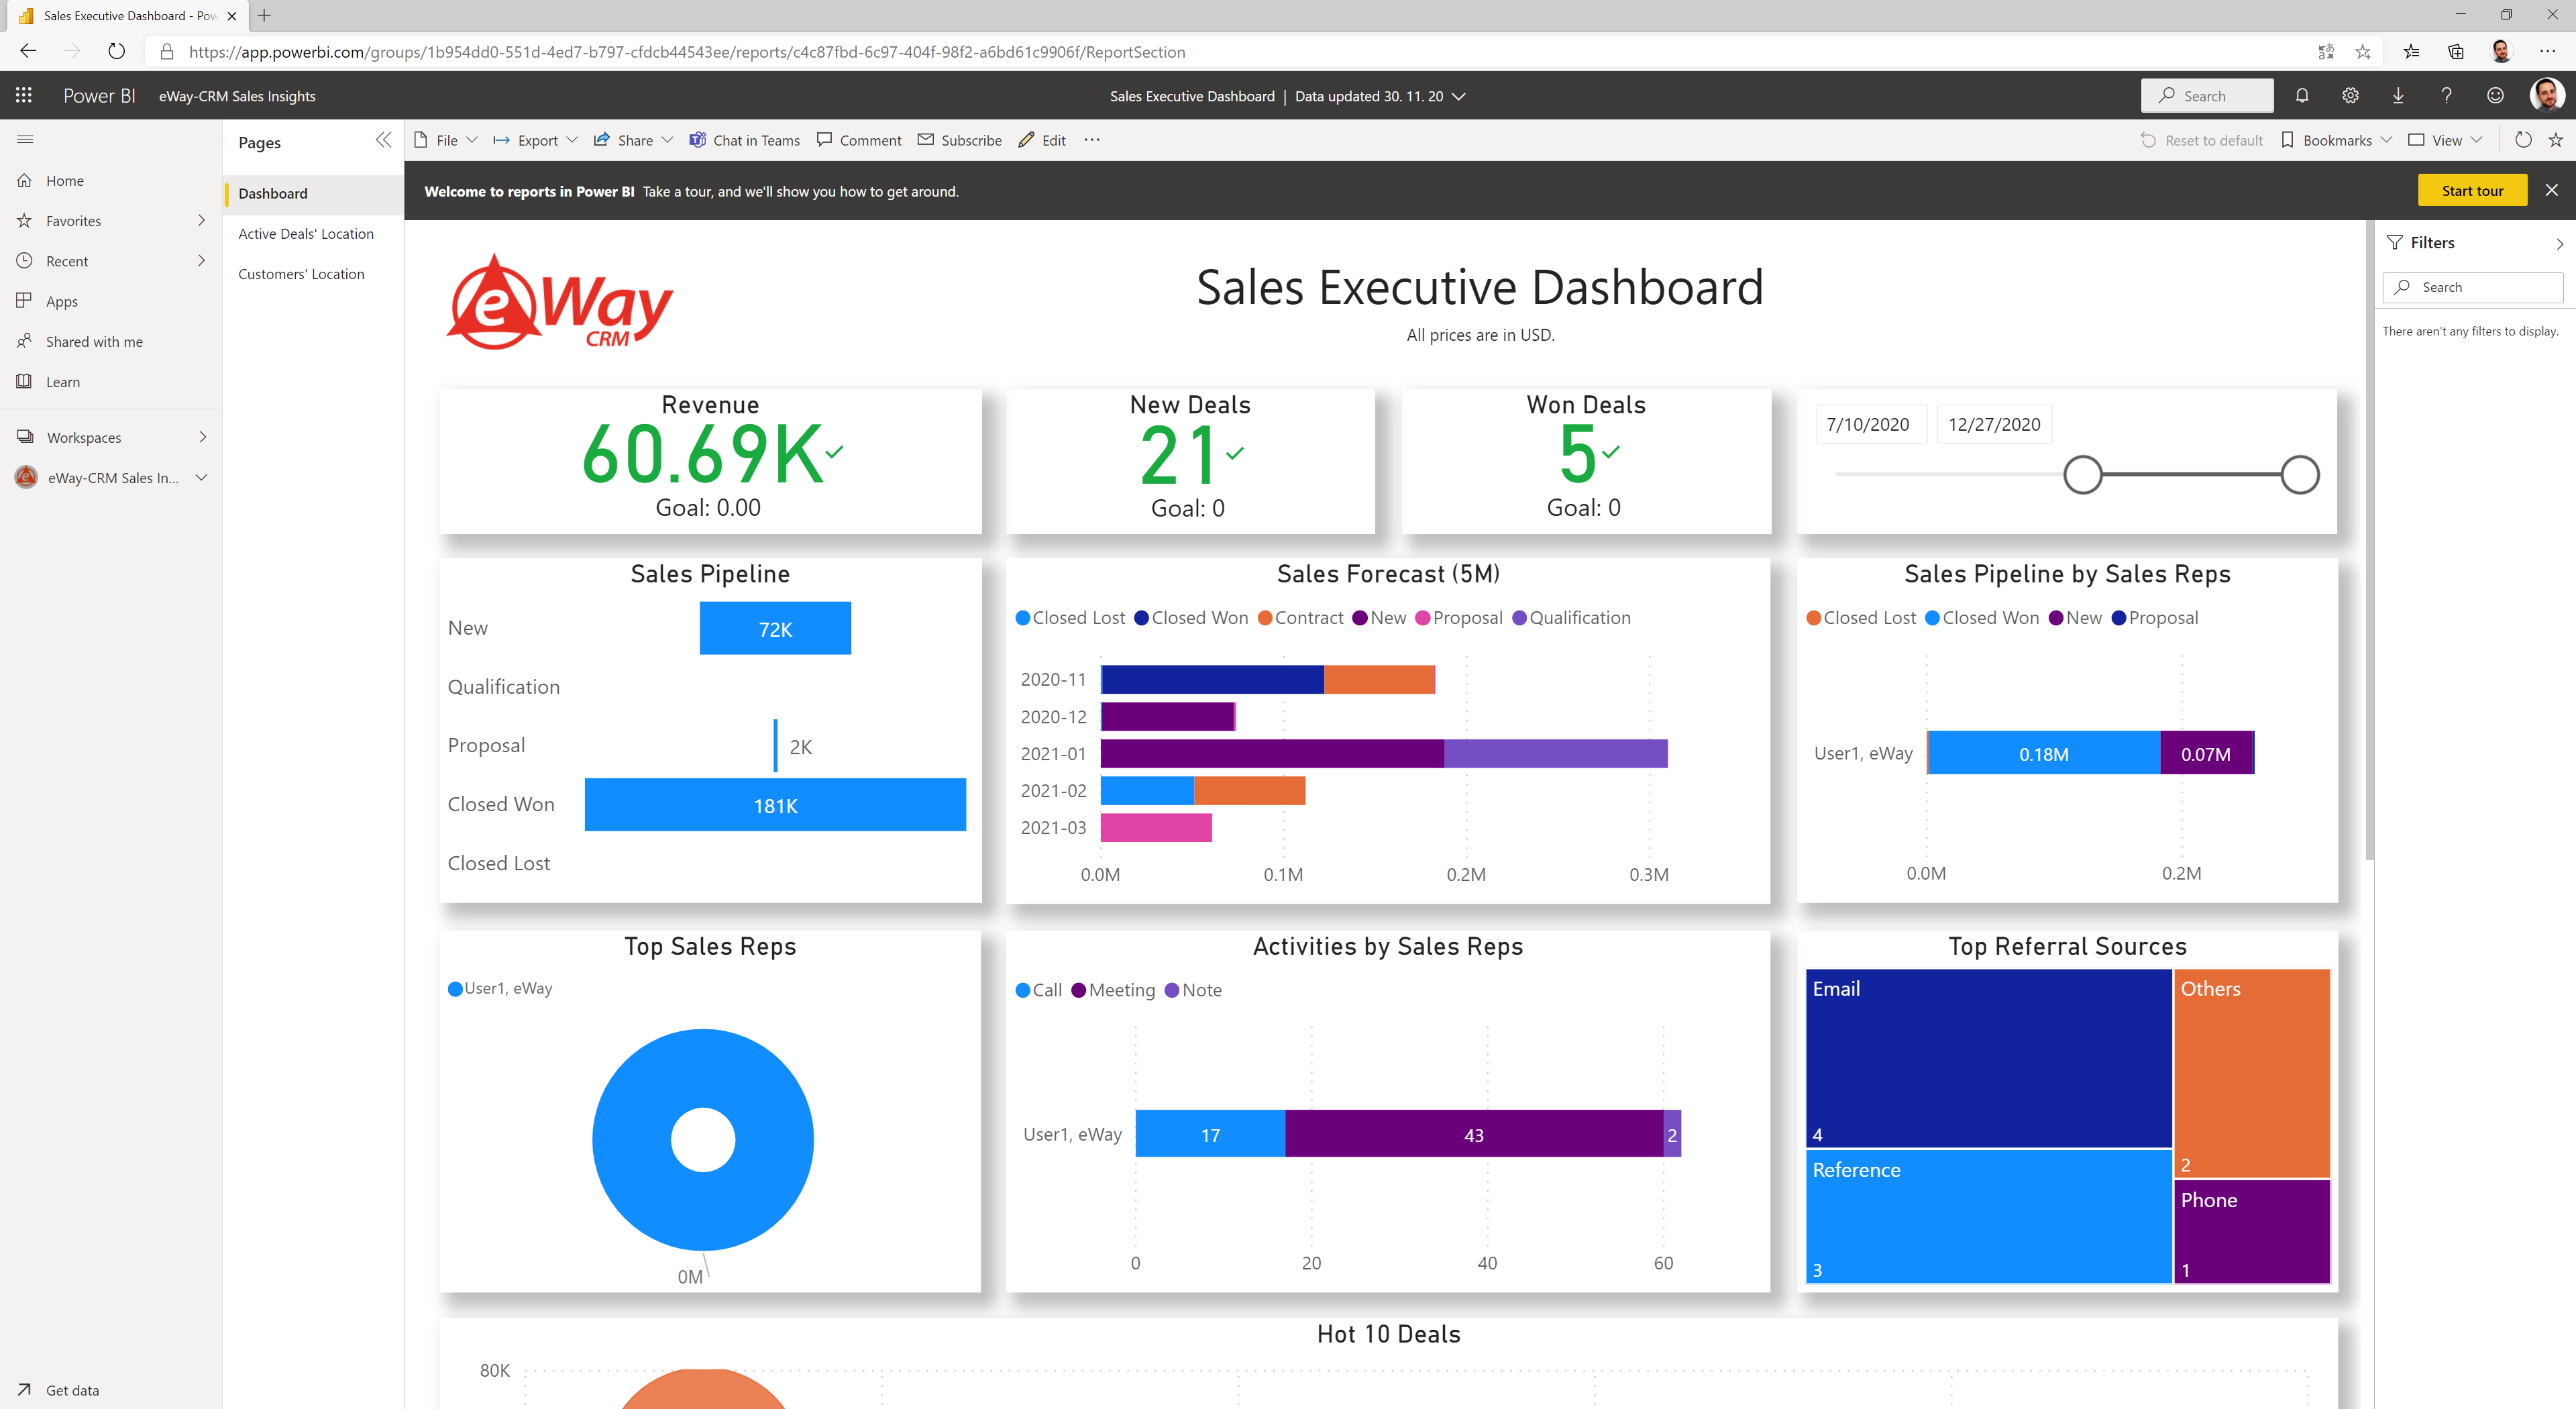
Task: Click the date slider left handle
Action: (x=2083, y=474)
